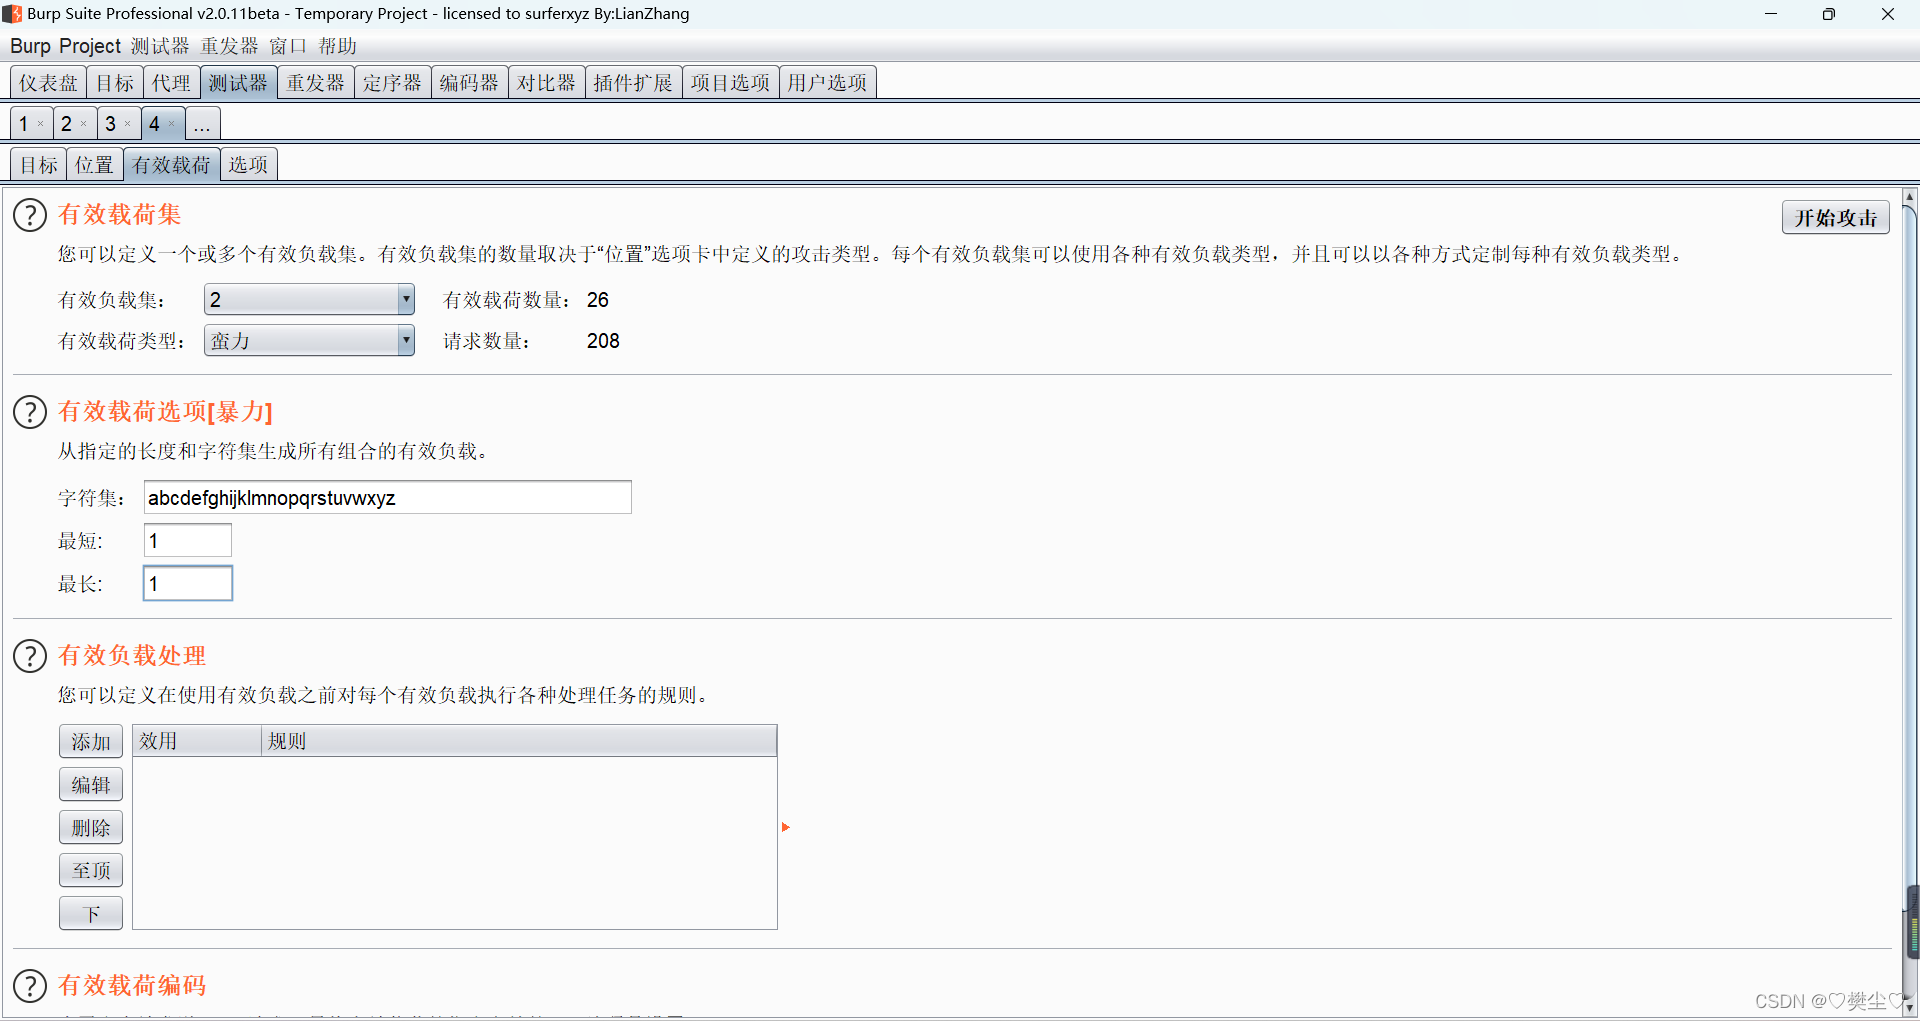1920x1021 pixels.
Task: Switch to the 代理 tab
Action: click(x=171, y=83)
